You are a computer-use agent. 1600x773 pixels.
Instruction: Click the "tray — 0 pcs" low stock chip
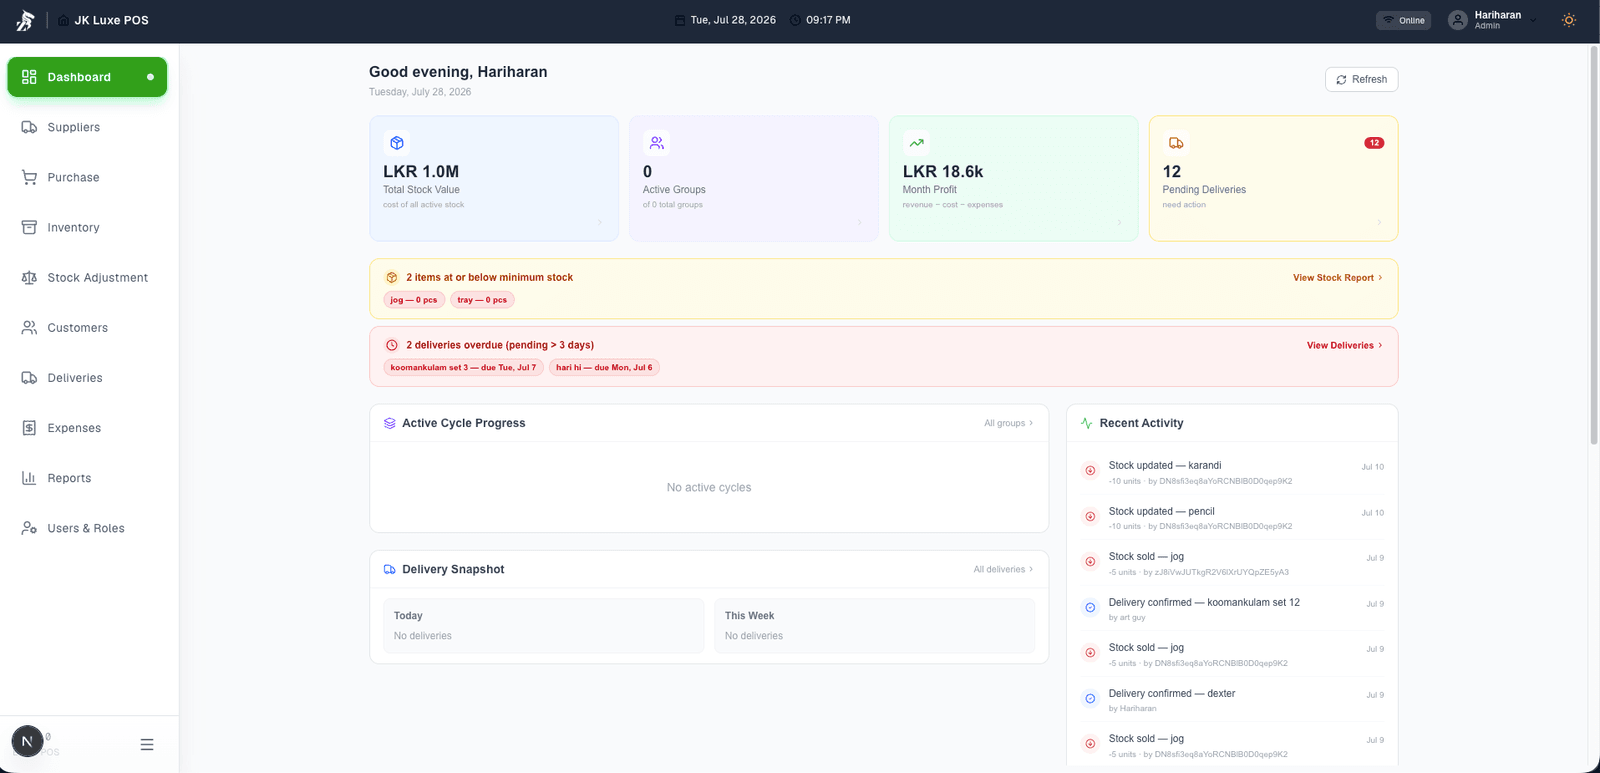tap(482, 300)
